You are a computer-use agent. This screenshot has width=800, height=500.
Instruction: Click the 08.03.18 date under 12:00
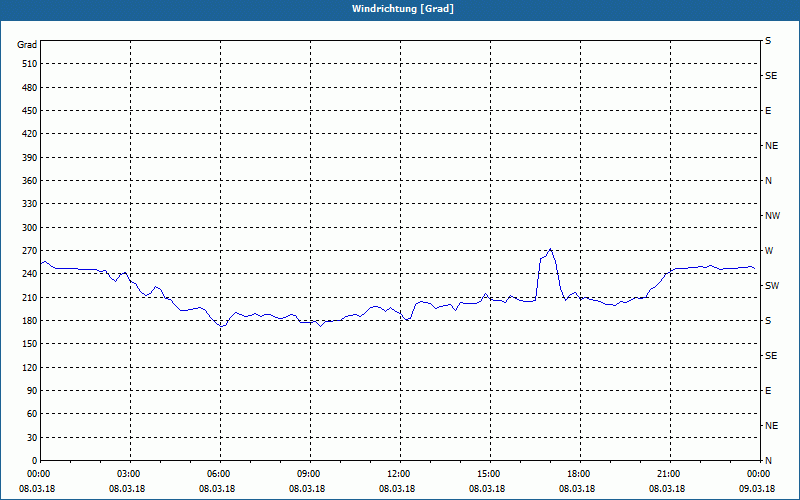click(397, 489)
